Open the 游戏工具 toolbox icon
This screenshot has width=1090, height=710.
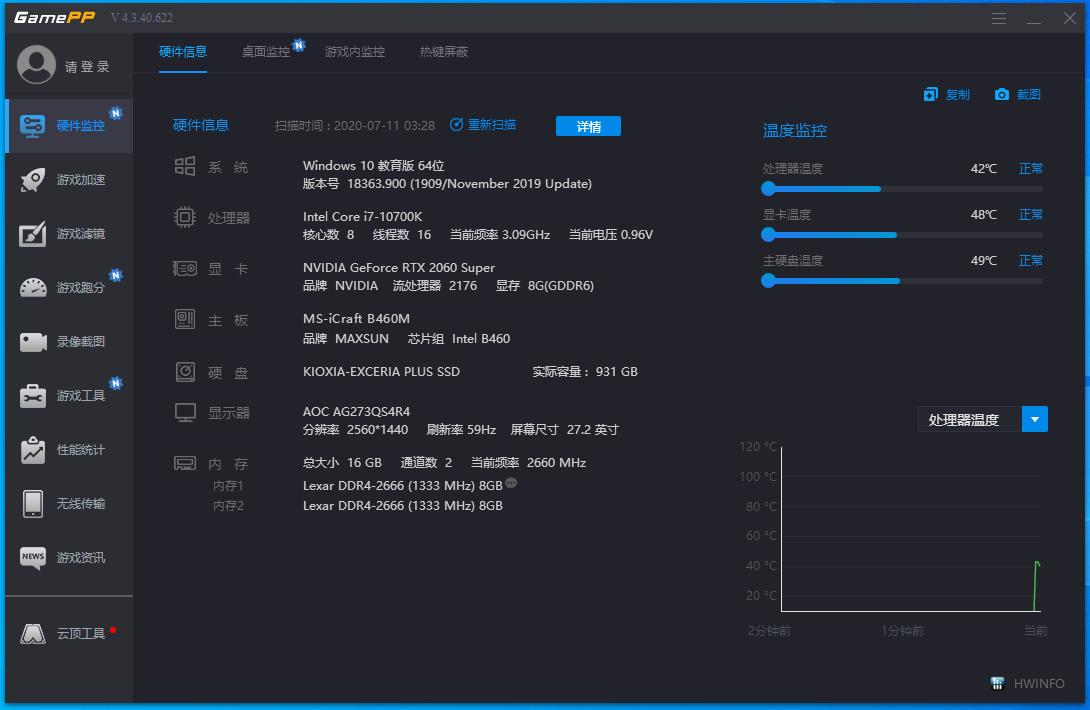33,396
